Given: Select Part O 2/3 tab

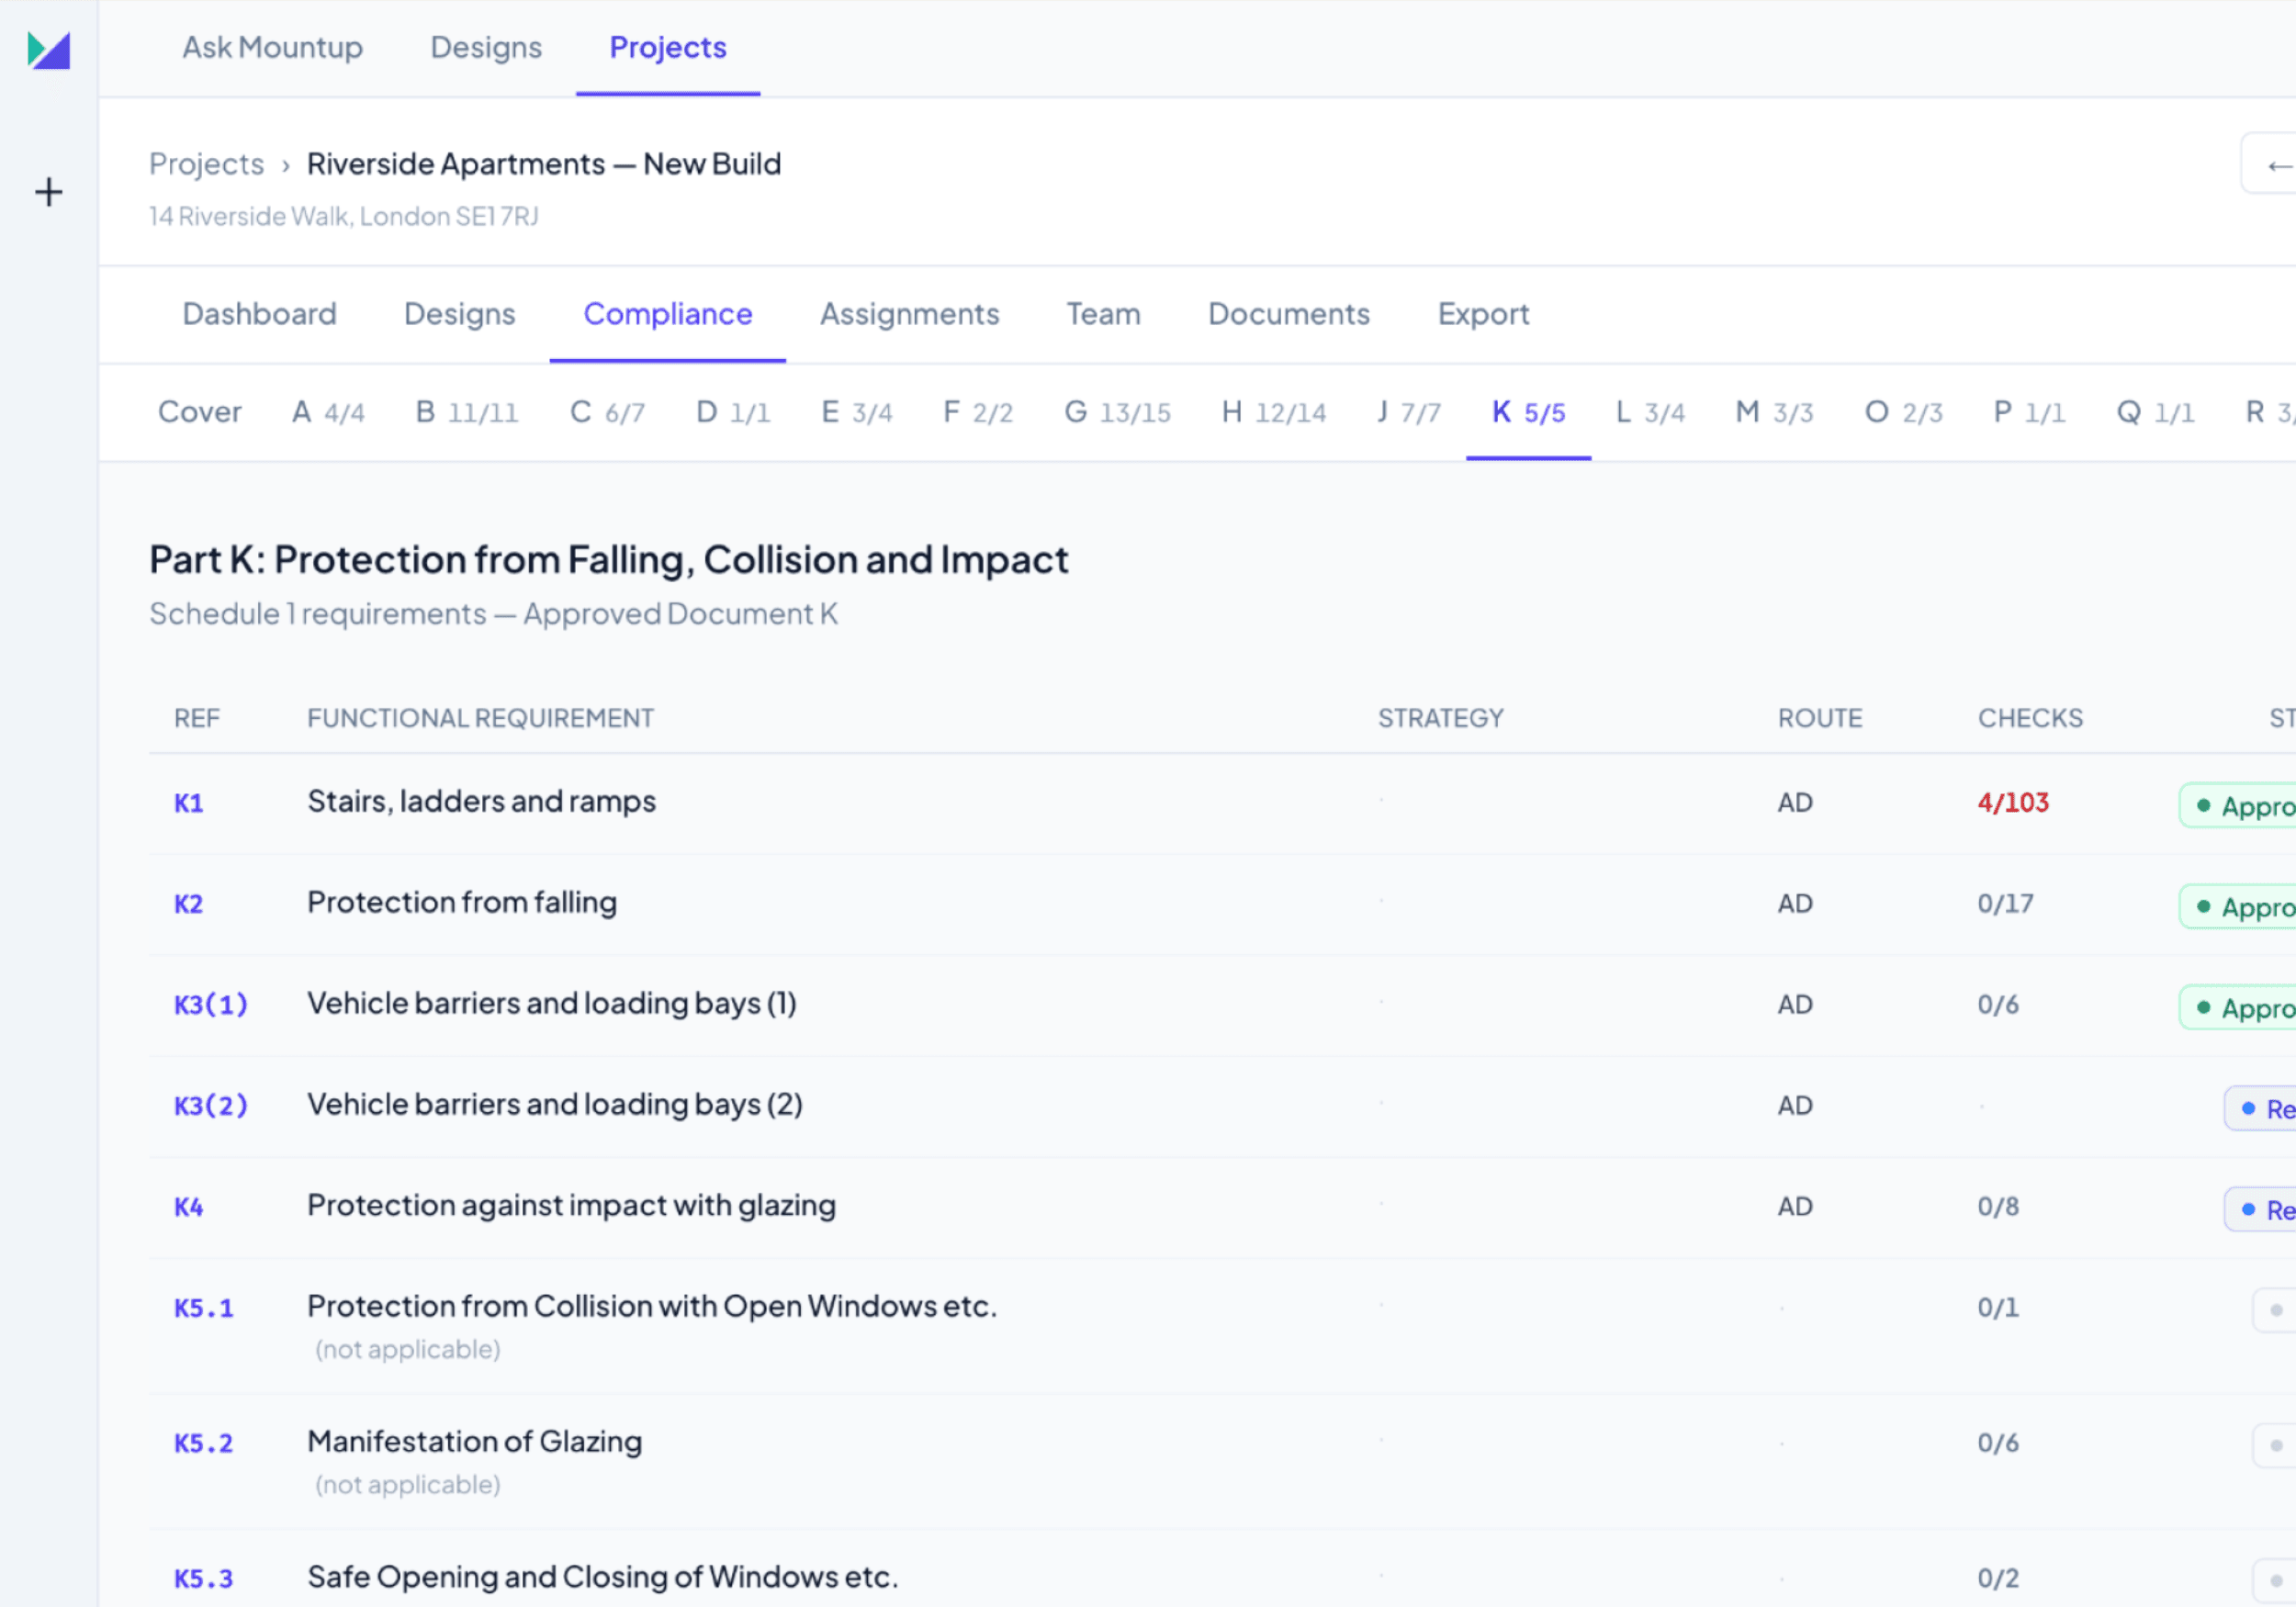Looking at the screenshot, I should click(x=1903, y=412).
